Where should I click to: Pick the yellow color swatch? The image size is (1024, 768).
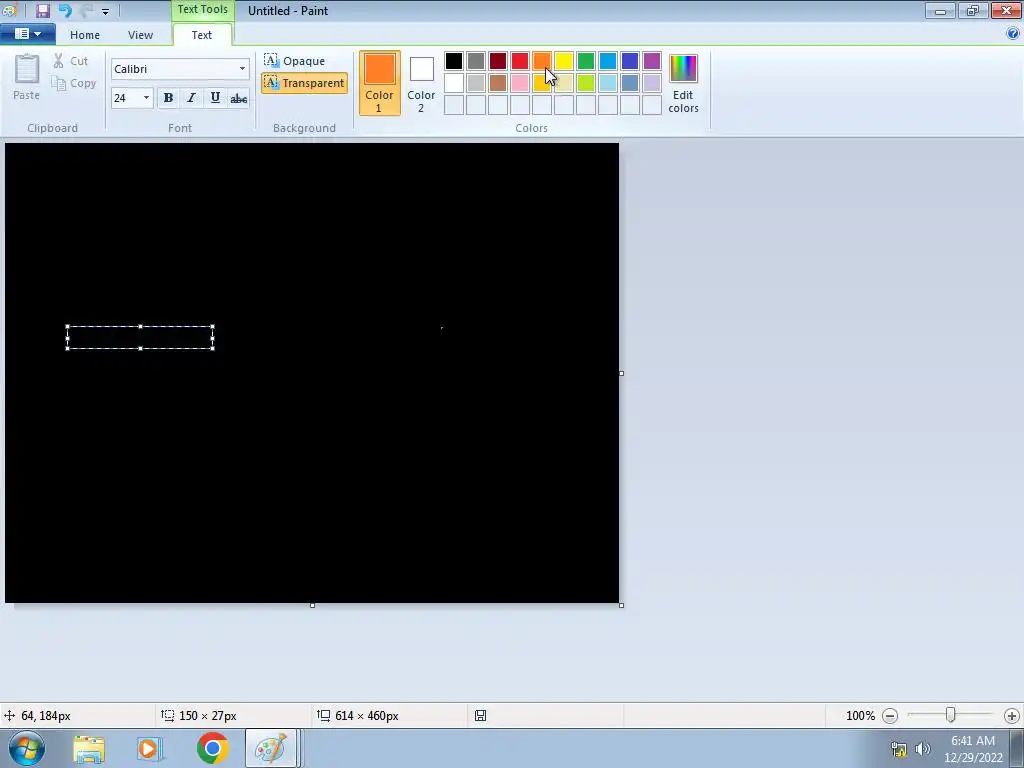[564, 61]
